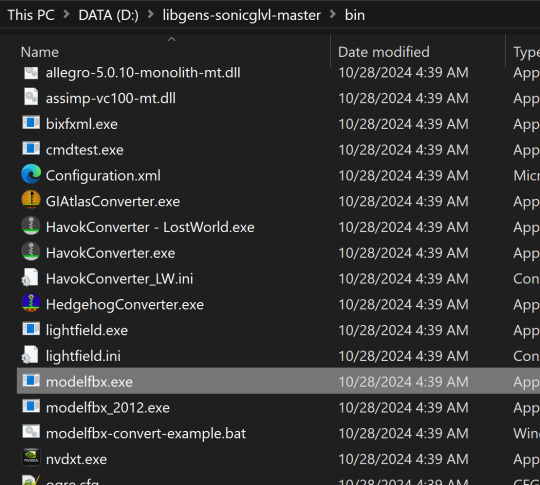Click the bin breadcrumb folder

coord(355,15)
